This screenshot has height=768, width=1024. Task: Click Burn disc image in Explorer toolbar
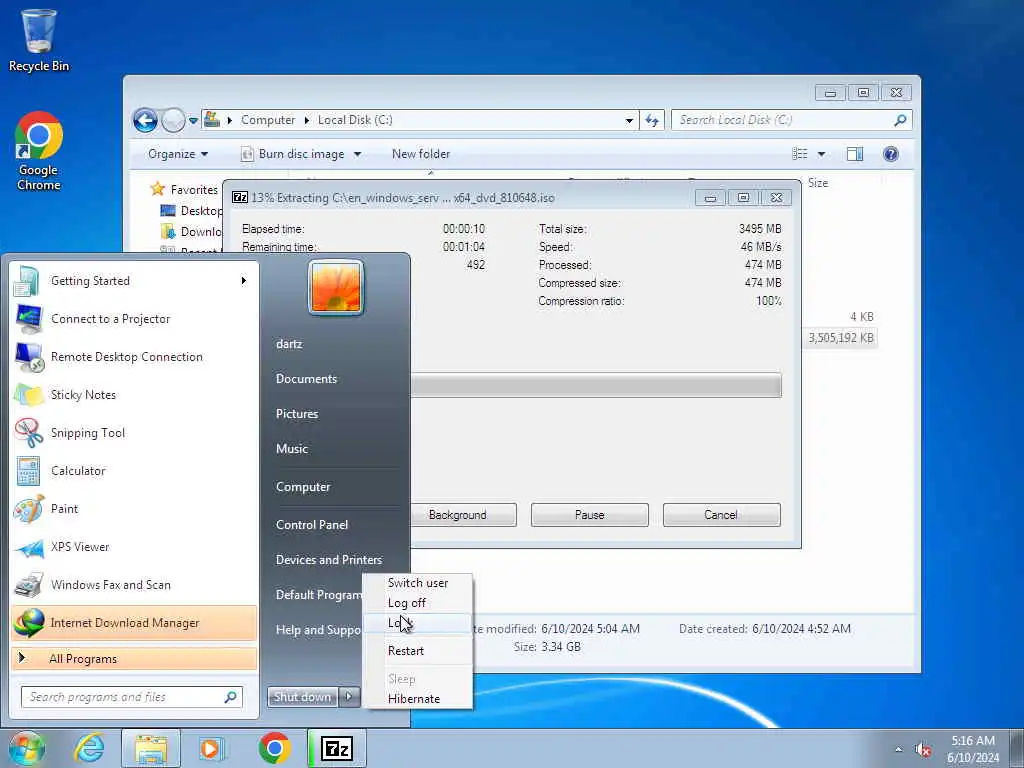coord(295,154)
